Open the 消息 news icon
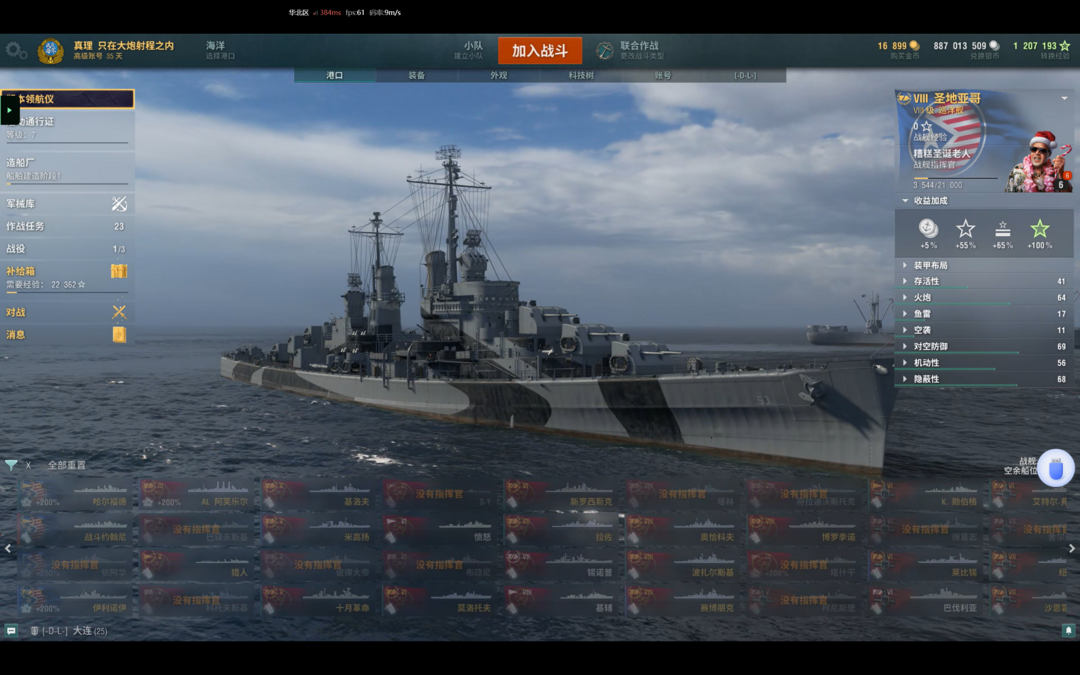 point(119,335)
